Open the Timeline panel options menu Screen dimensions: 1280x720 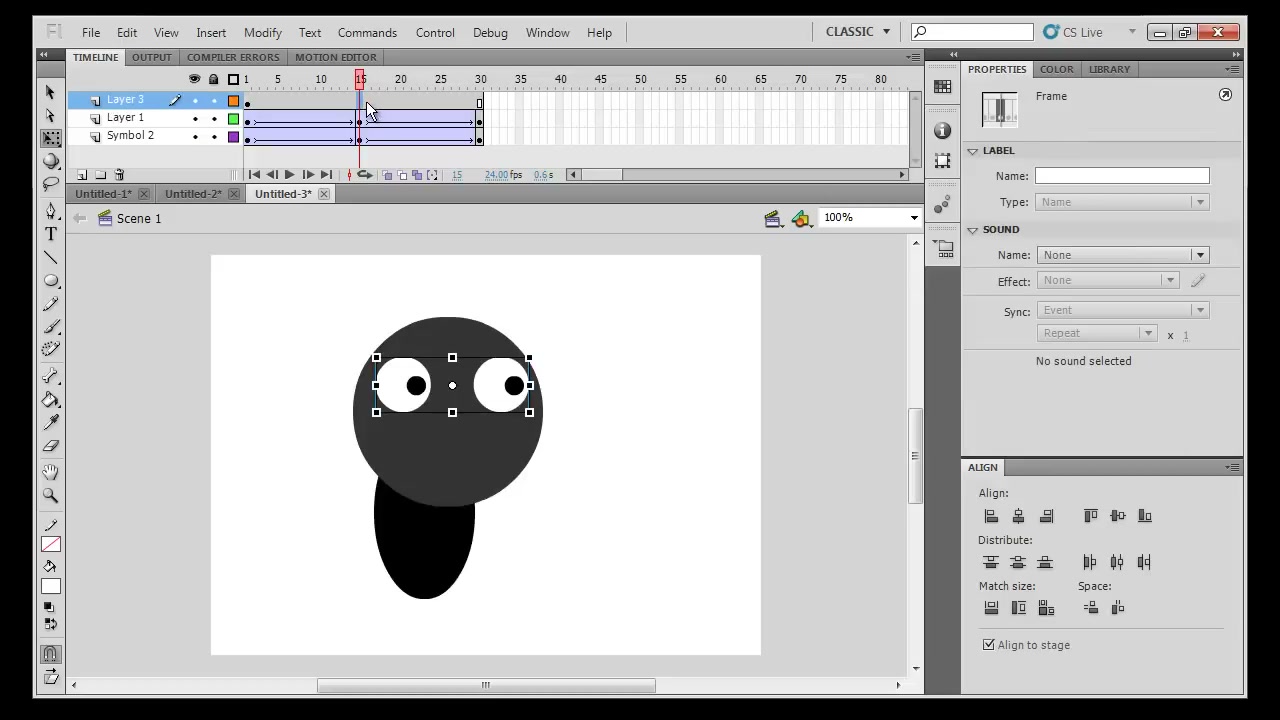pos(913,57)
